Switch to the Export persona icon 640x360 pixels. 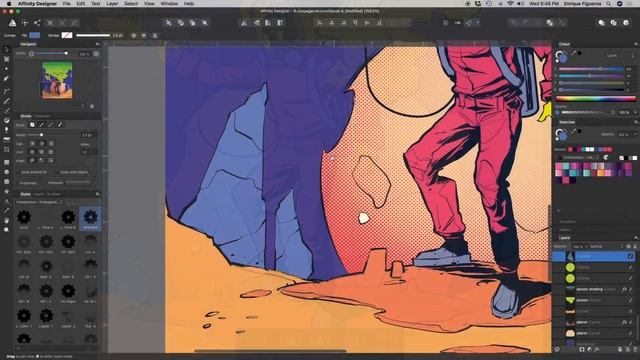37,23
